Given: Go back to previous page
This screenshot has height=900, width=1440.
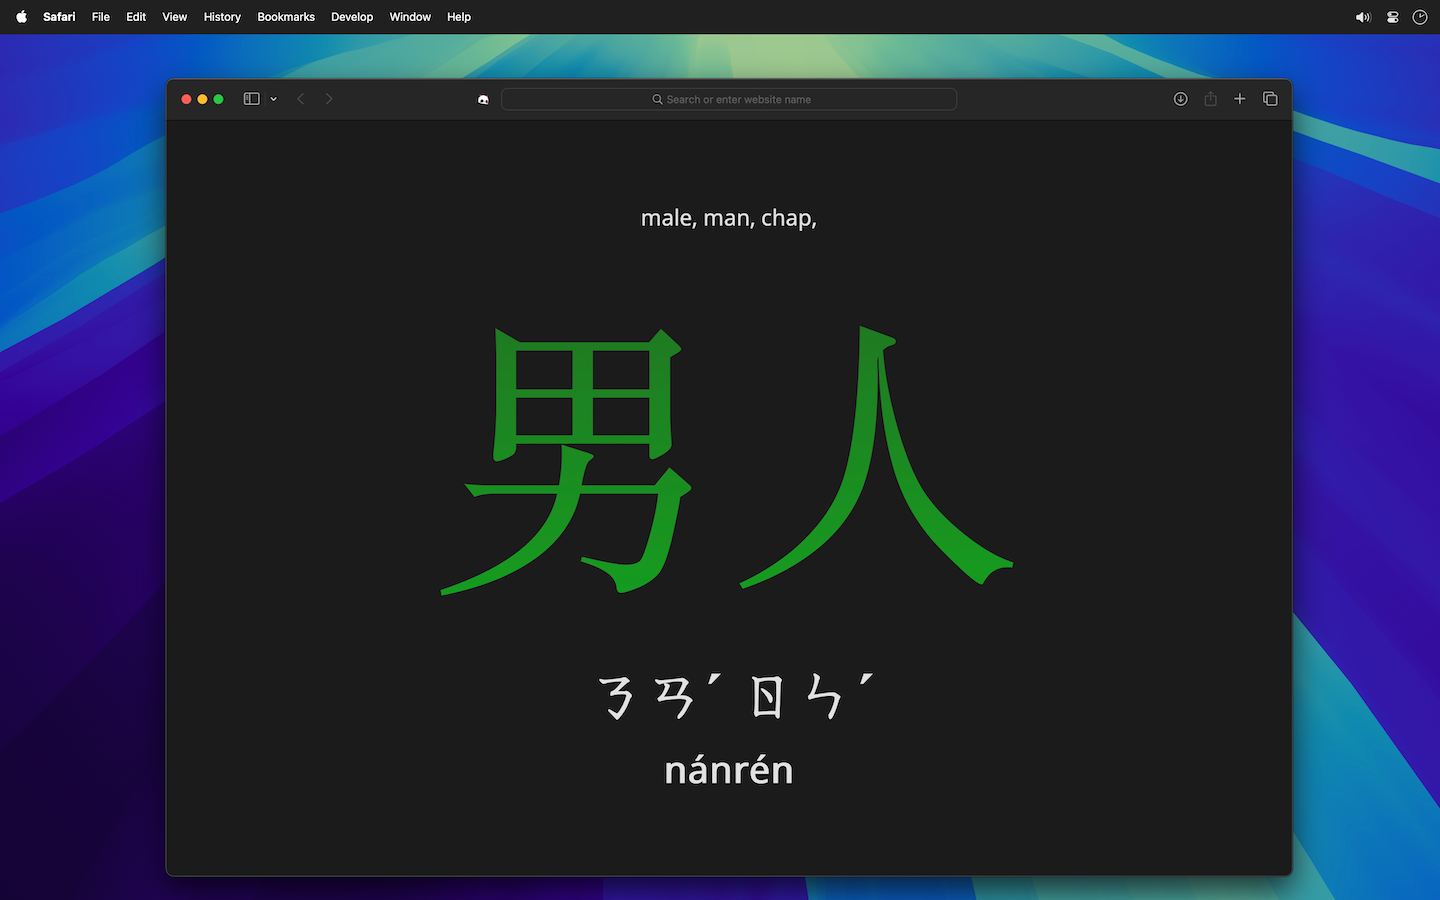Looking at the screenshot, I should pyautogui.click(x=301, y=99).
